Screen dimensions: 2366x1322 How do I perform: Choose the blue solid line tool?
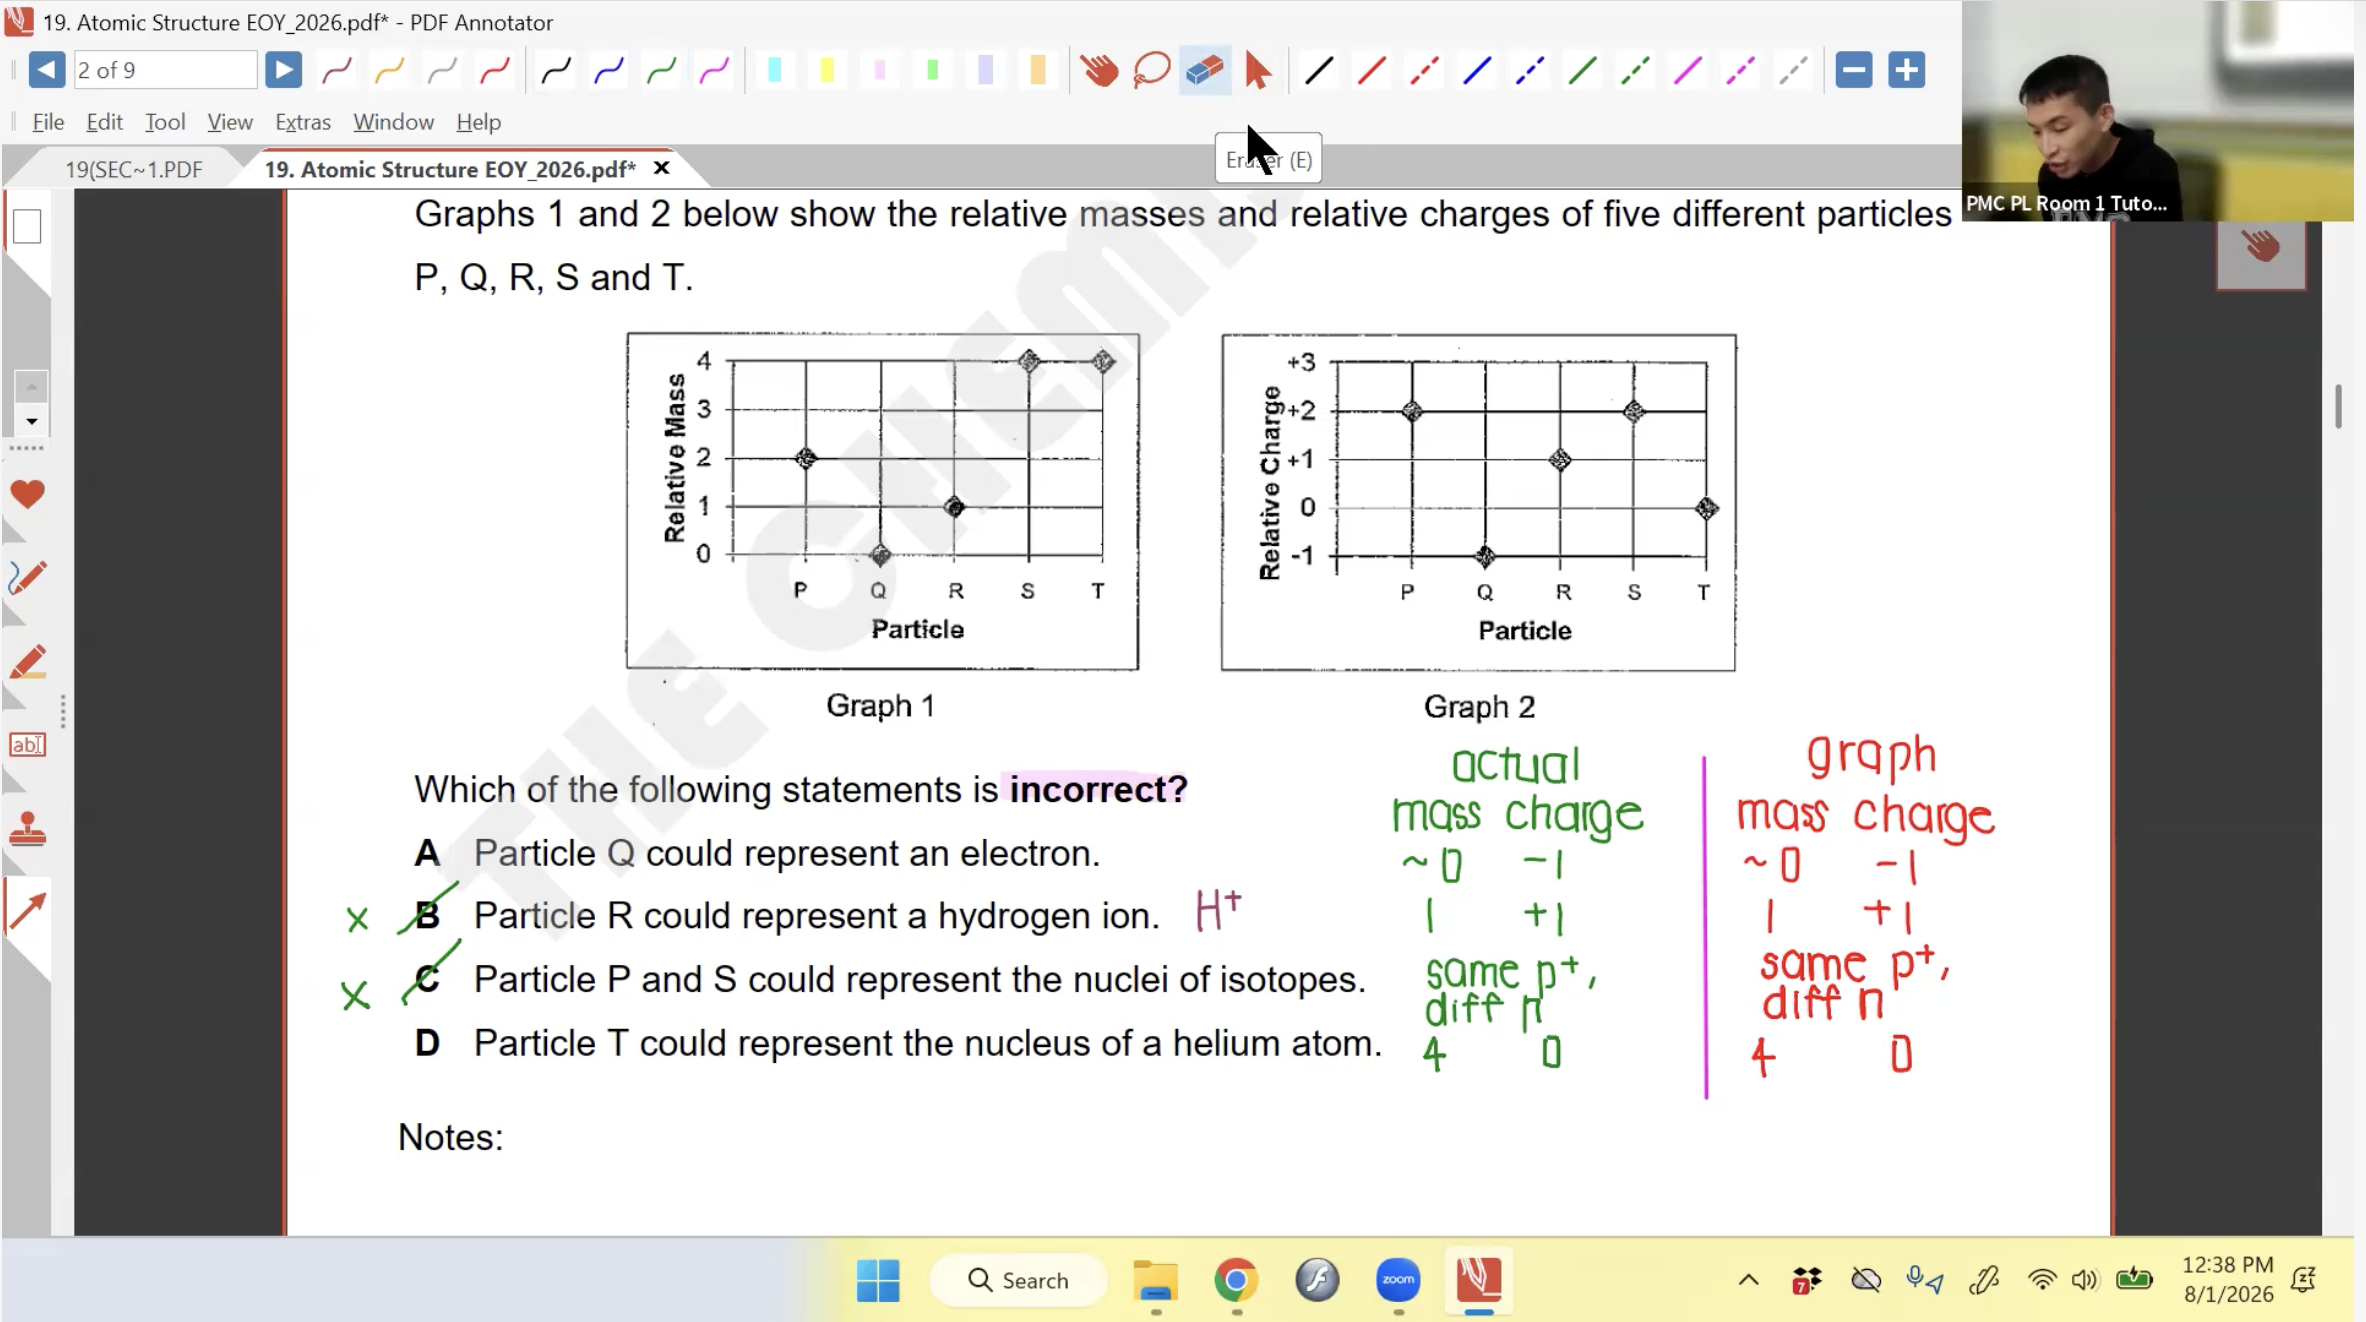coord(1477,70)
